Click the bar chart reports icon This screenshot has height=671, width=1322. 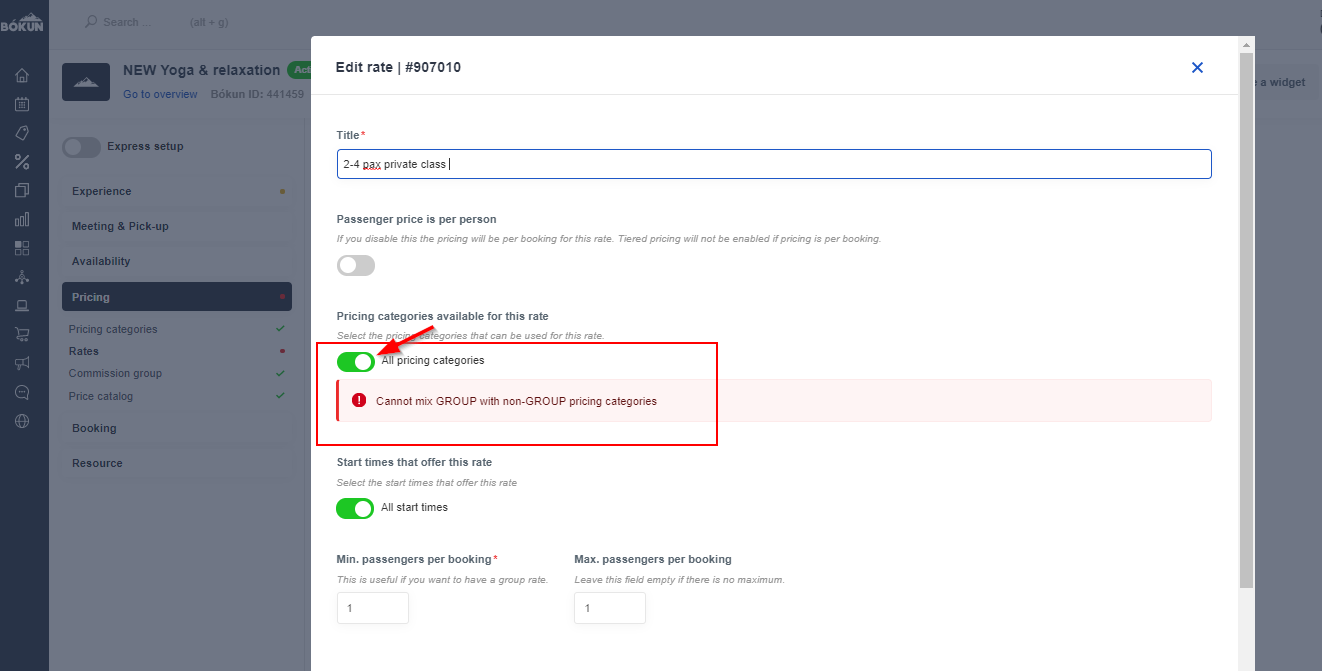point(22,219)
